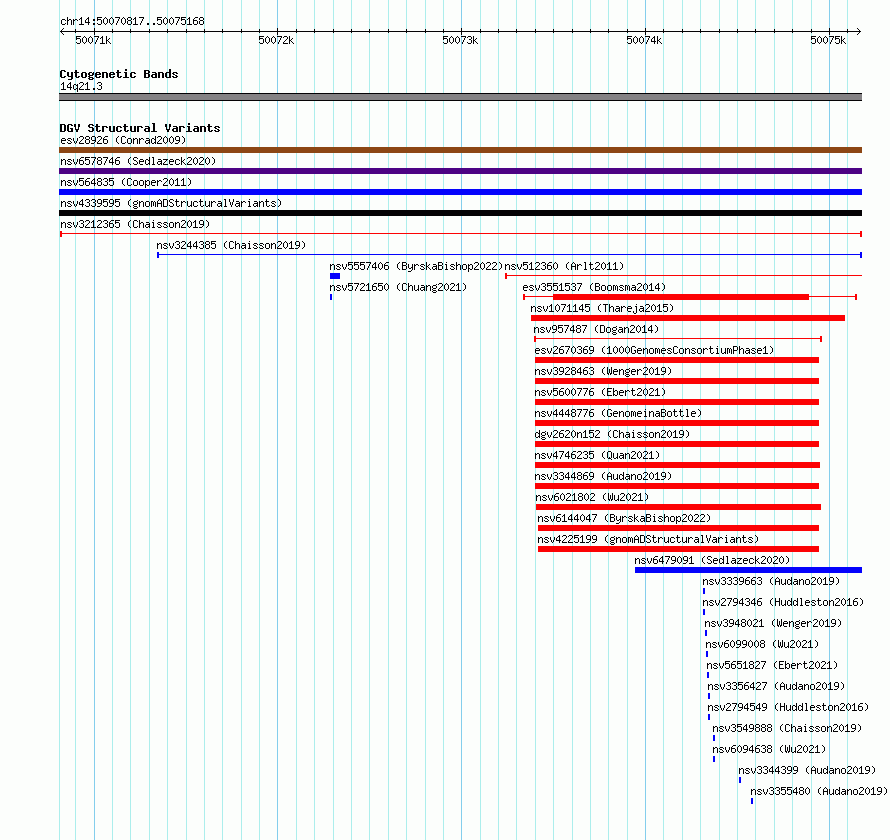Click the 50072k ruler tick label
Screen dimensions: 890x840
pos(276,40)
